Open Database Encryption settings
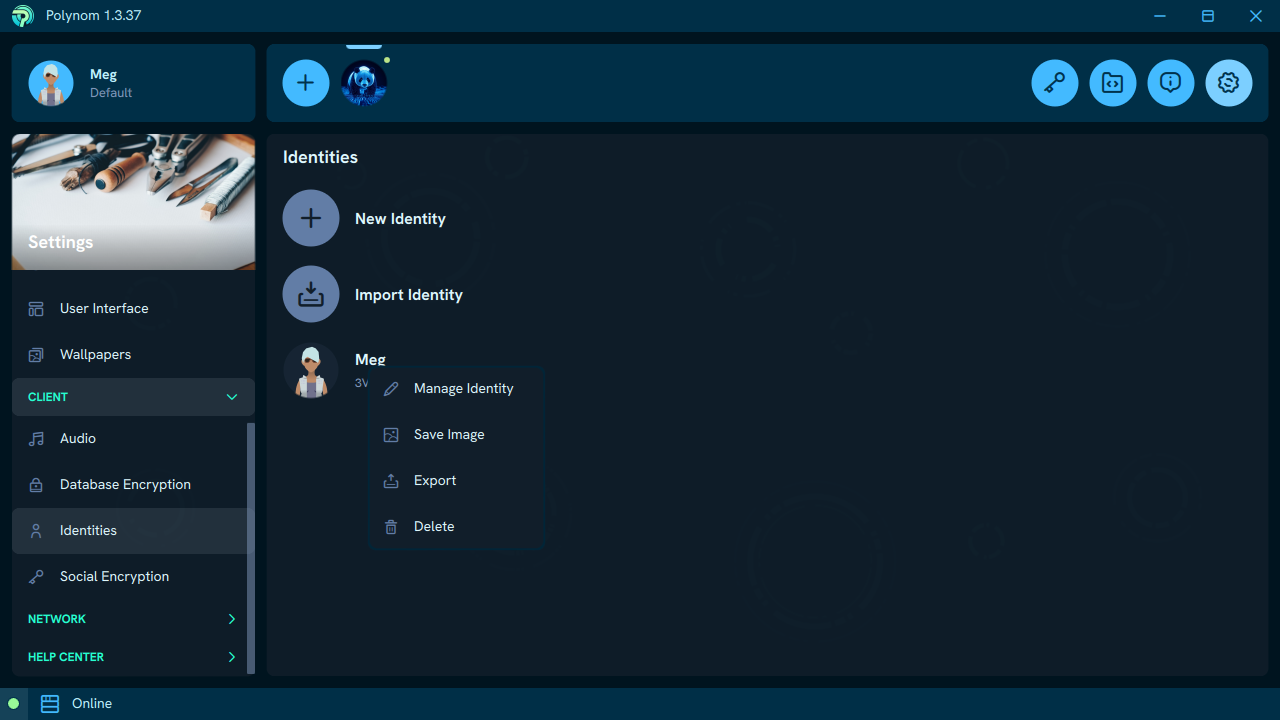 tap(125, 484)
